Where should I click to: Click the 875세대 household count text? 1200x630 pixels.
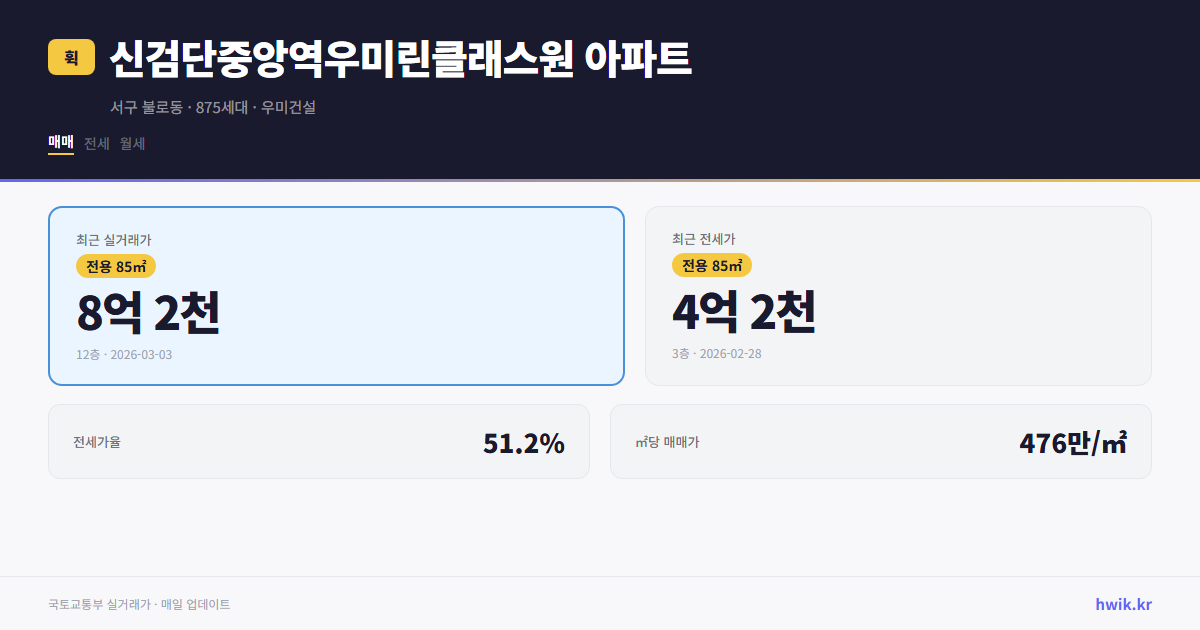click(x=222, y=107)
